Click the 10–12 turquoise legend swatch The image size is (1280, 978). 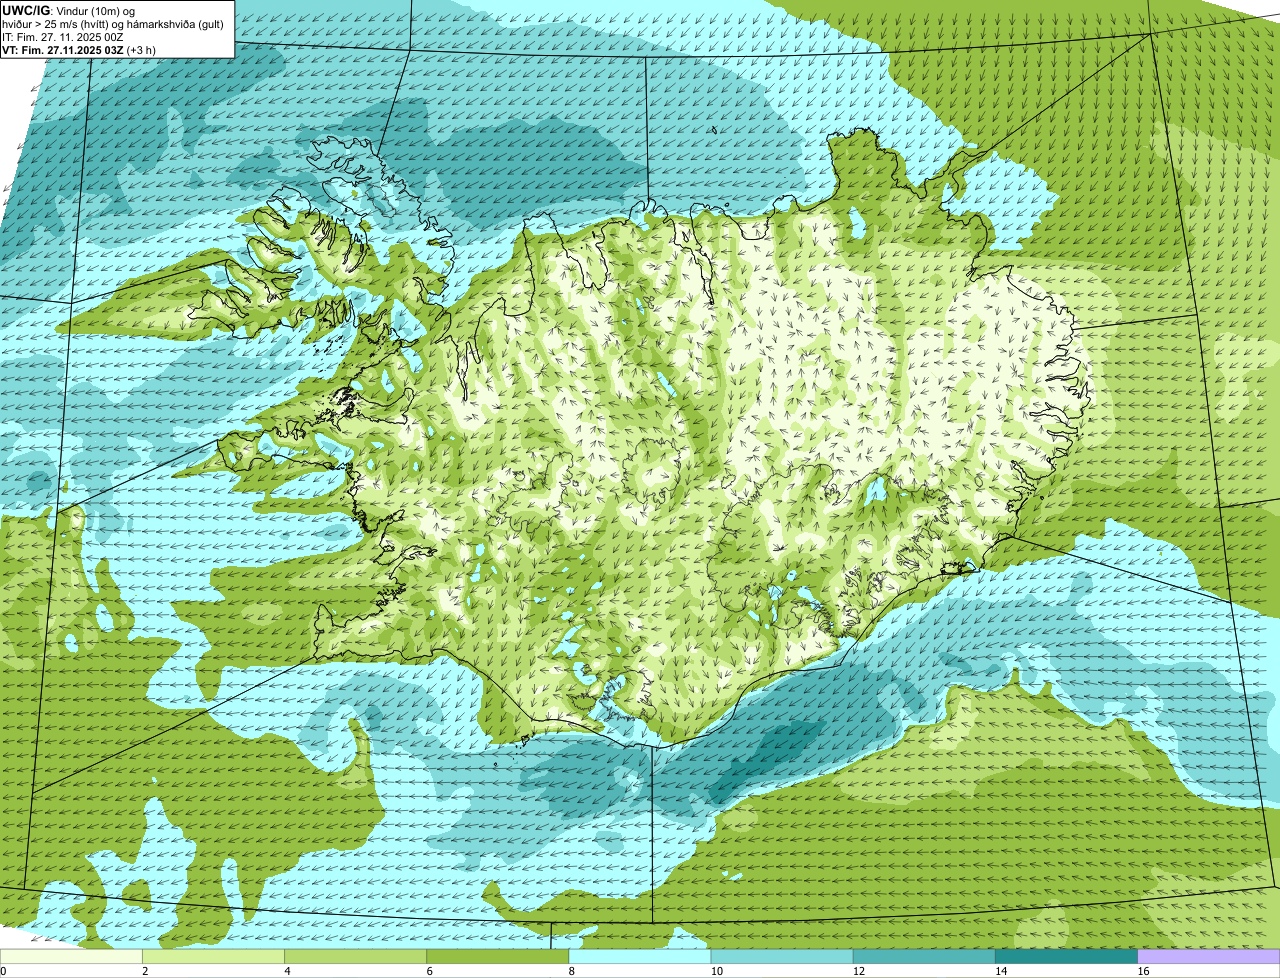[782, 957]
